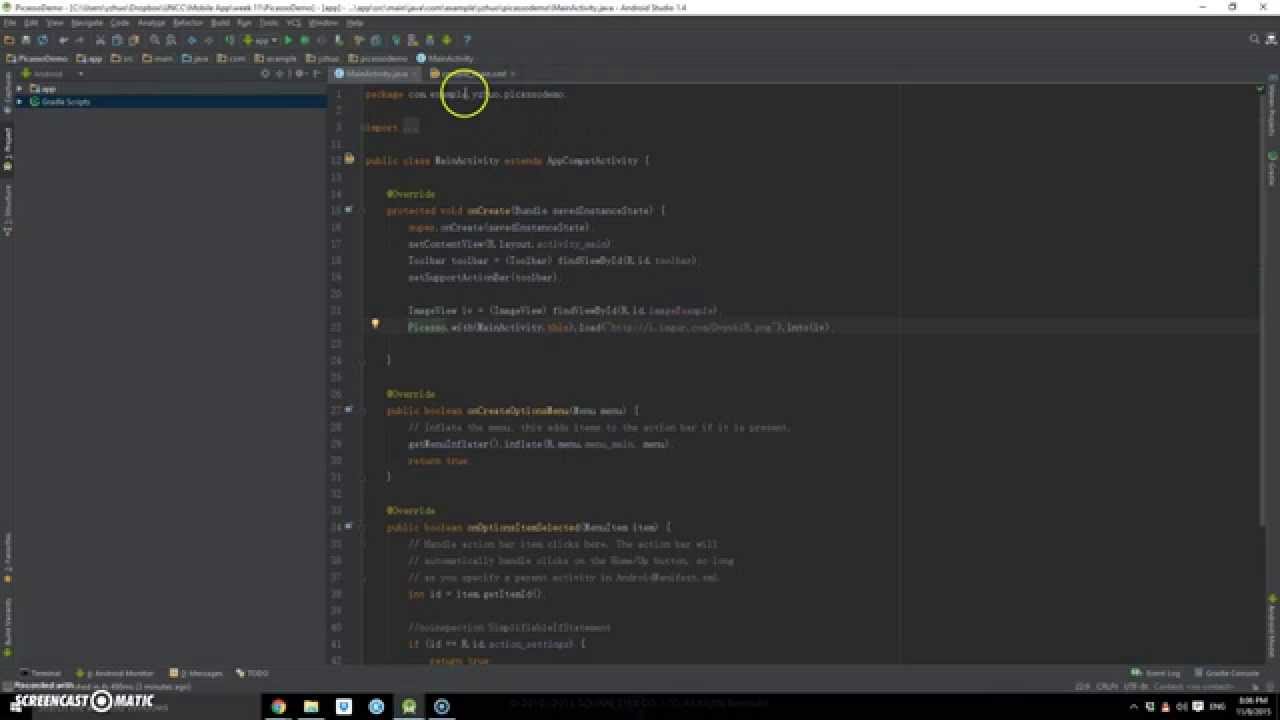The height and width of the screenshot is (720, 1280).
Task: Click the override gutter icon beside onCreate
Action: pos(349,210)
